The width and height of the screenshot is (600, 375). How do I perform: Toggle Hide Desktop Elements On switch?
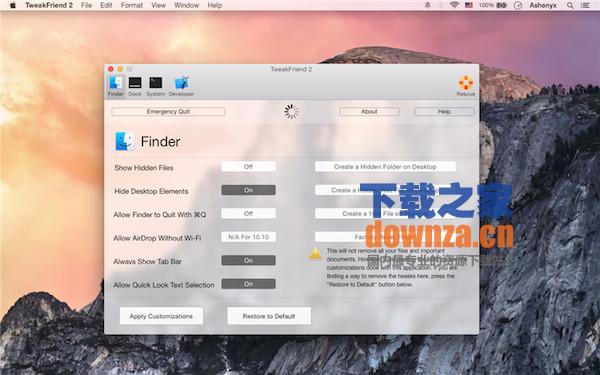(248, 190)
